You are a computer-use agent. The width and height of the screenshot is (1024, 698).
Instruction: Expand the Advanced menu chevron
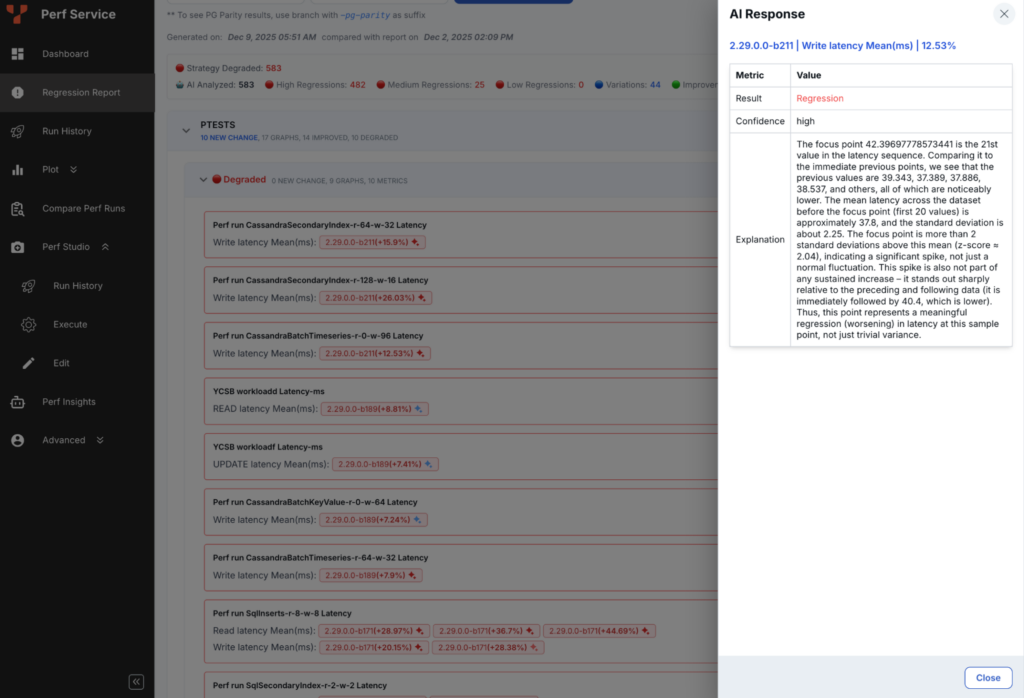(99, 440)
